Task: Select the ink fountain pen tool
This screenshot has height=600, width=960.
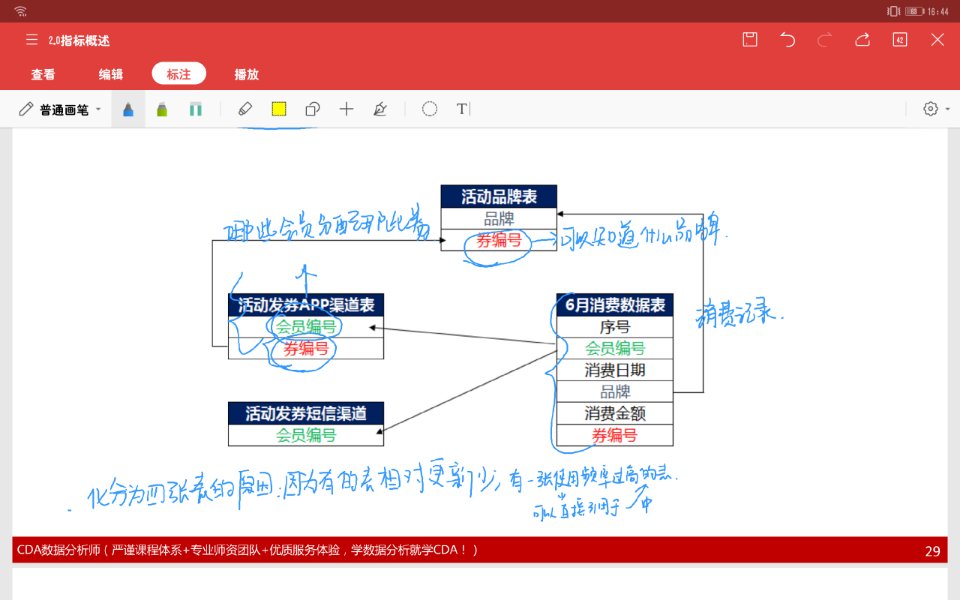Action: [380, 109]
